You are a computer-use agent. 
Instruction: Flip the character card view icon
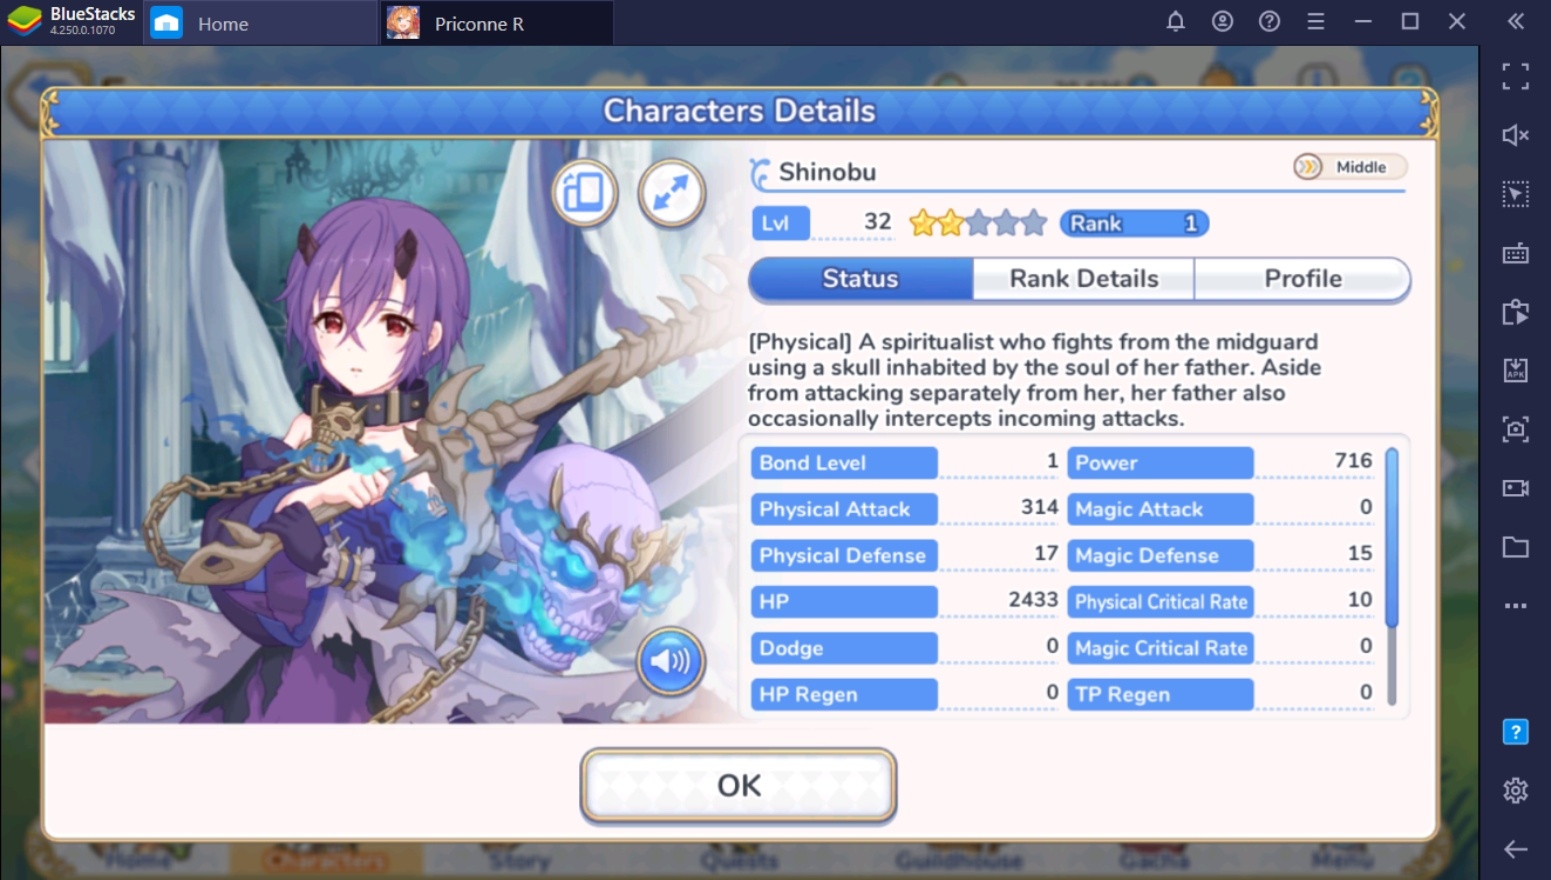coord(585,192)
